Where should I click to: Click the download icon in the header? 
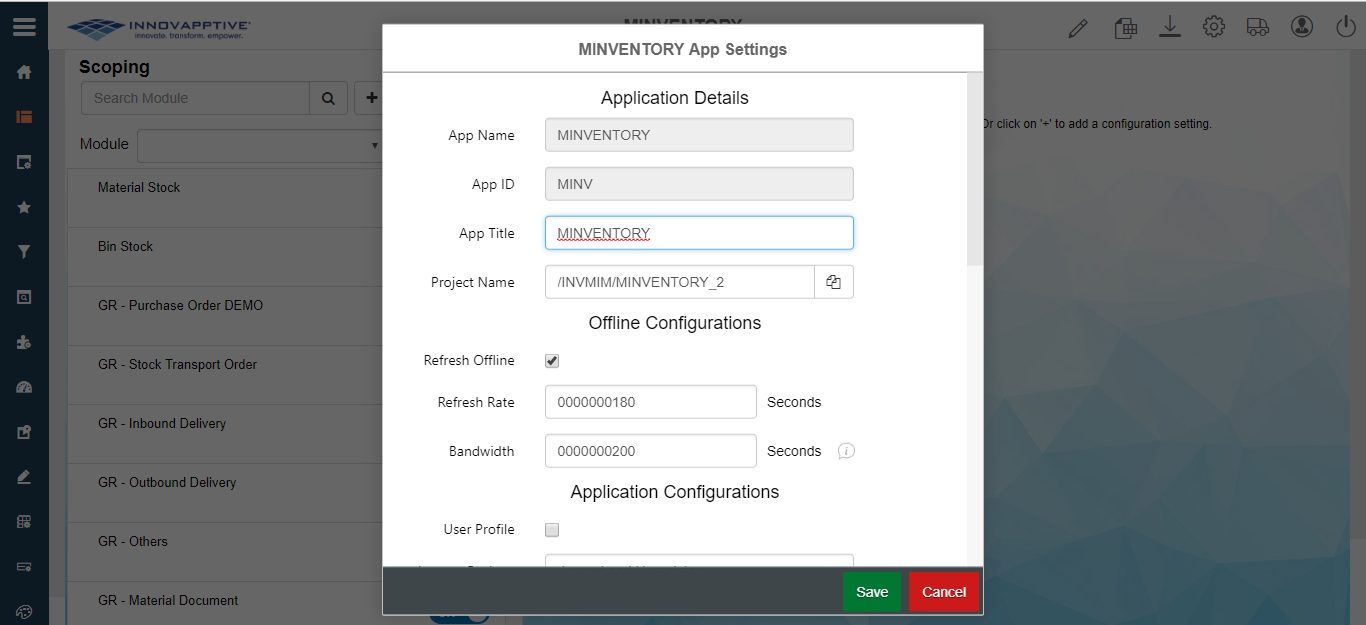tap(1170, 27)
